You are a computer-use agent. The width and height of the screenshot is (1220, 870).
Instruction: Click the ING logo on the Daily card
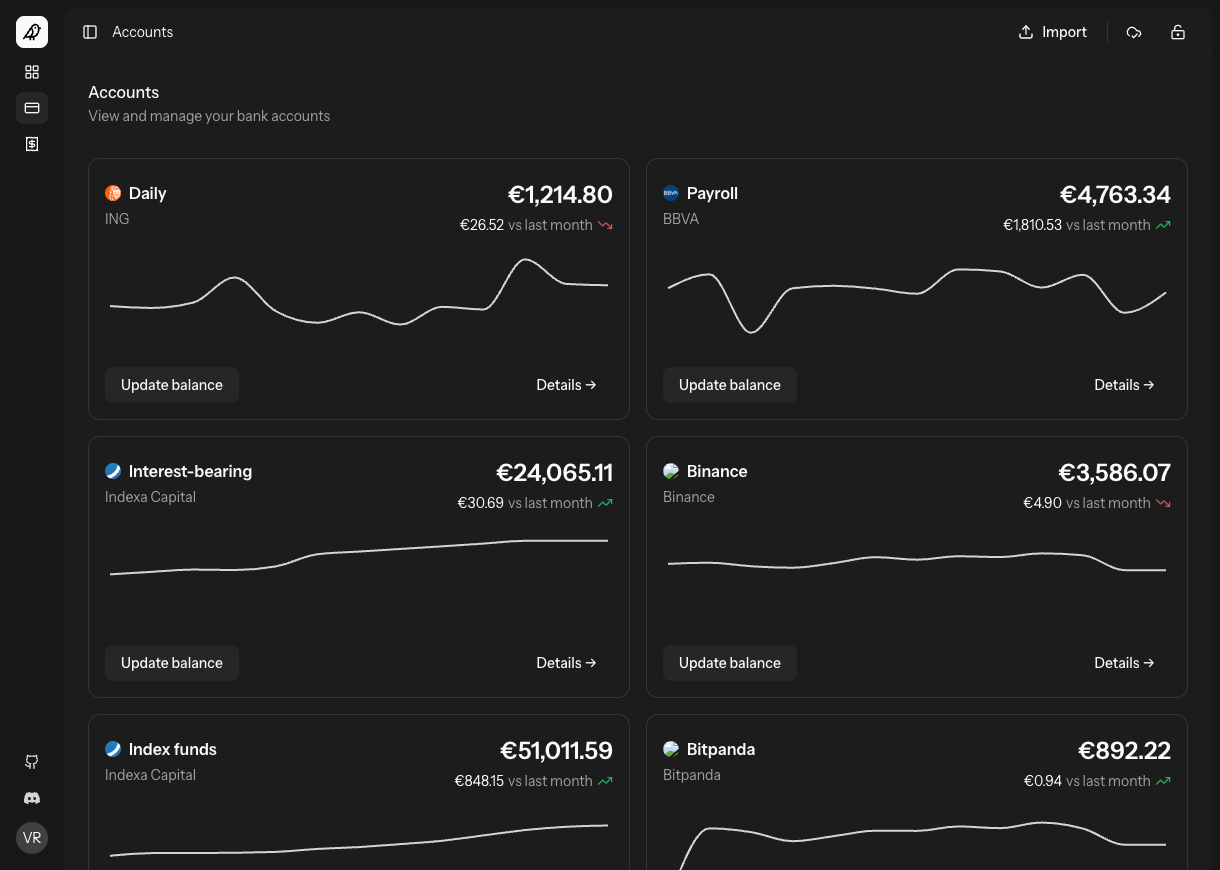point(113,193)
